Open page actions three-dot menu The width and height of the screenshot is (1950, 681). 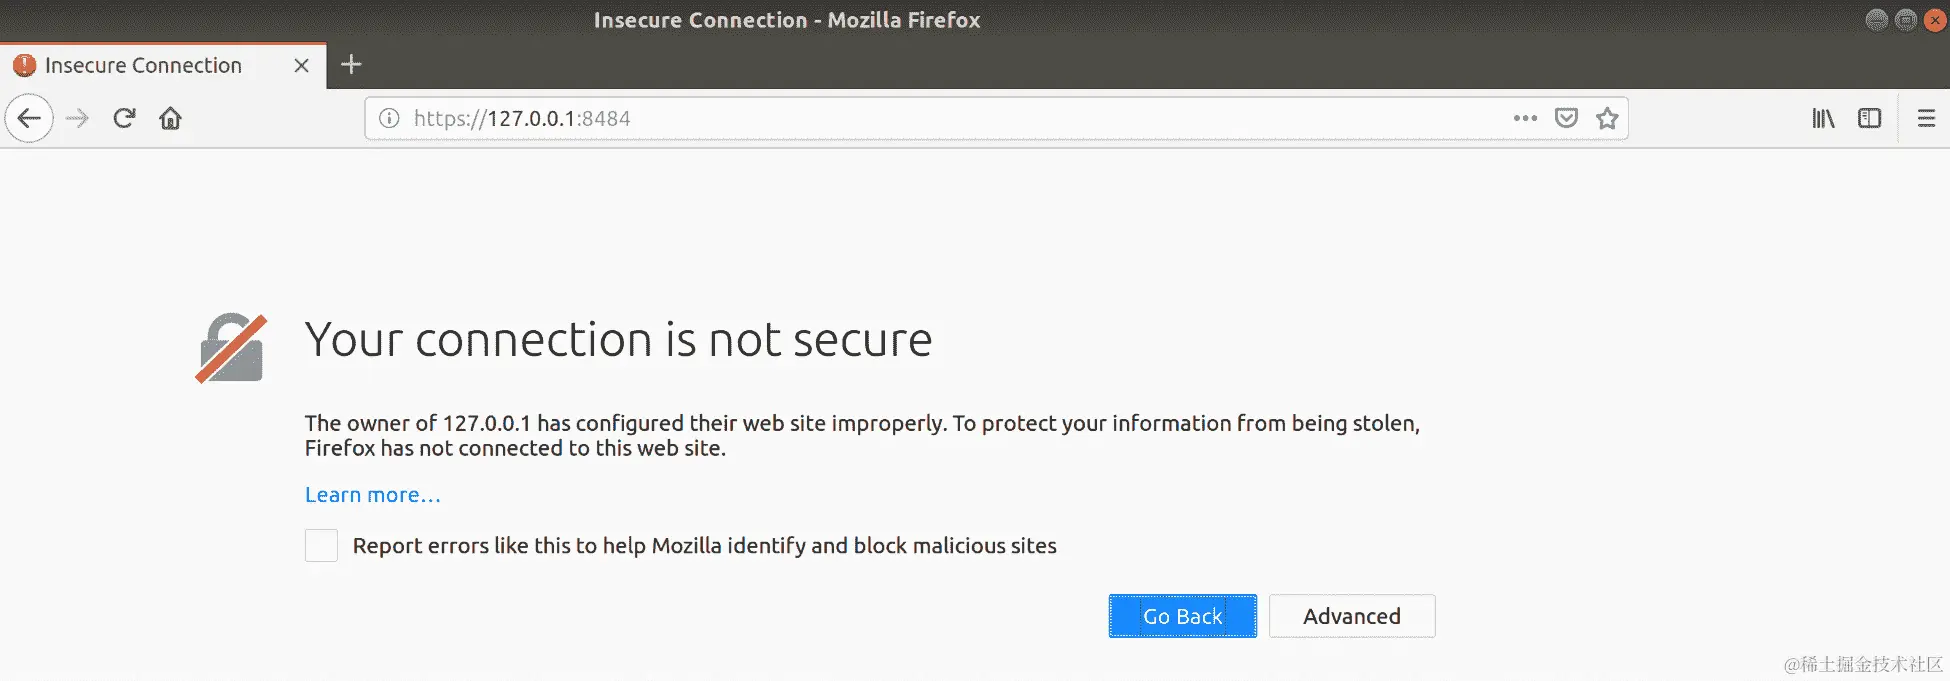[x=1524, y=118]
